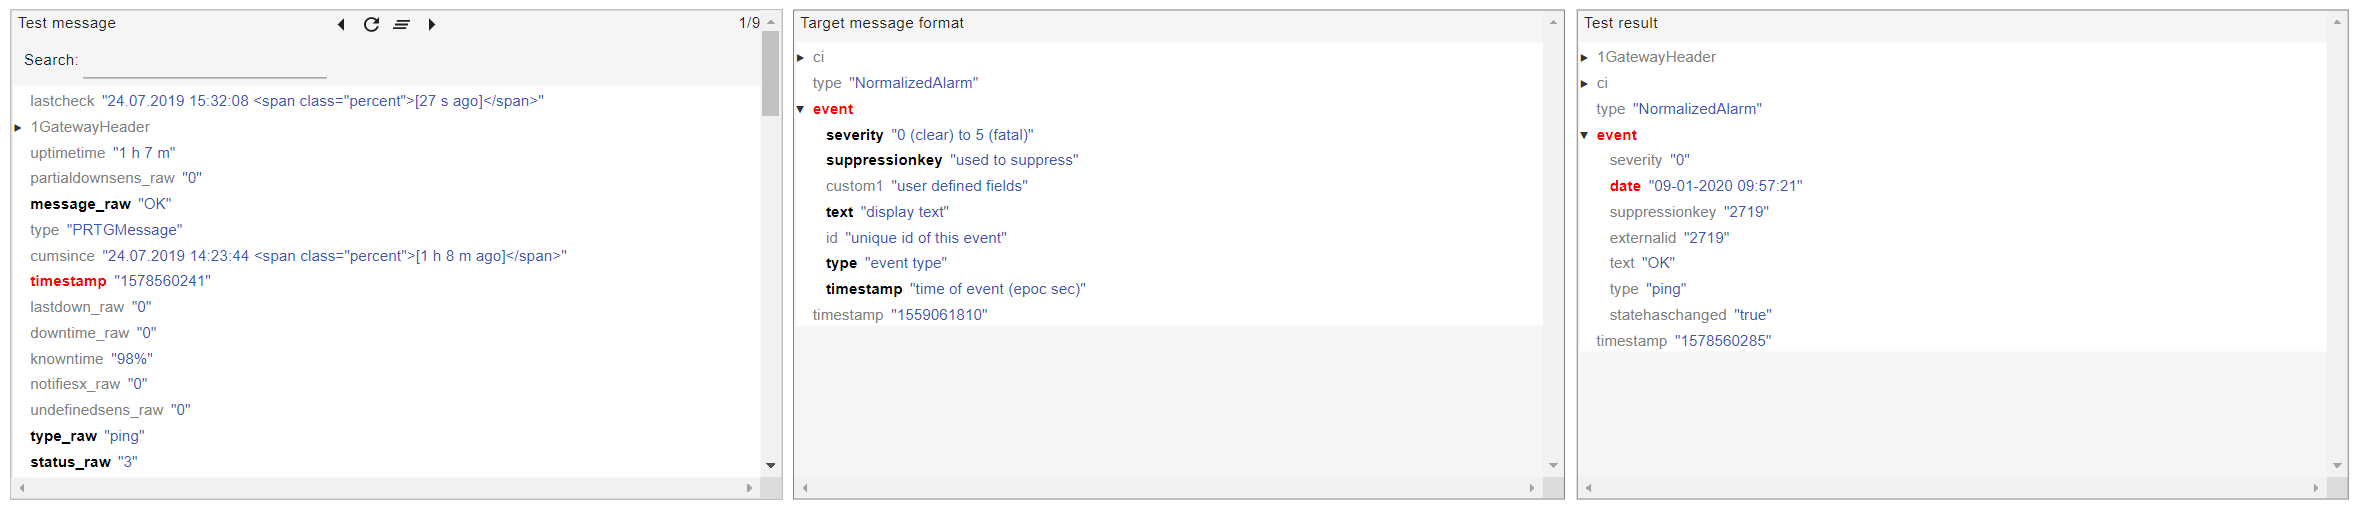
Task: Select message_raw "OK" entry
Action: click(x=101, y=204)
